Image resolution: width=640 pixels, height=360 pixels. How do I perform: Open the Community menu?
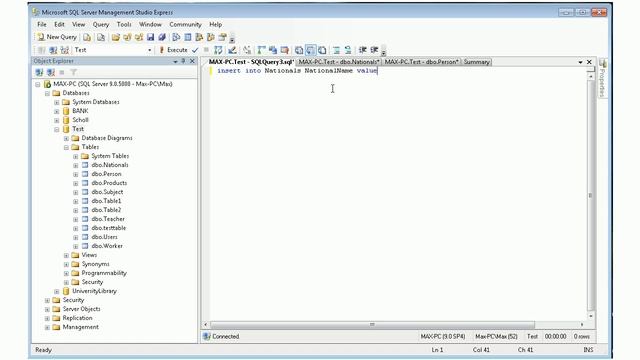coord(185,24)
